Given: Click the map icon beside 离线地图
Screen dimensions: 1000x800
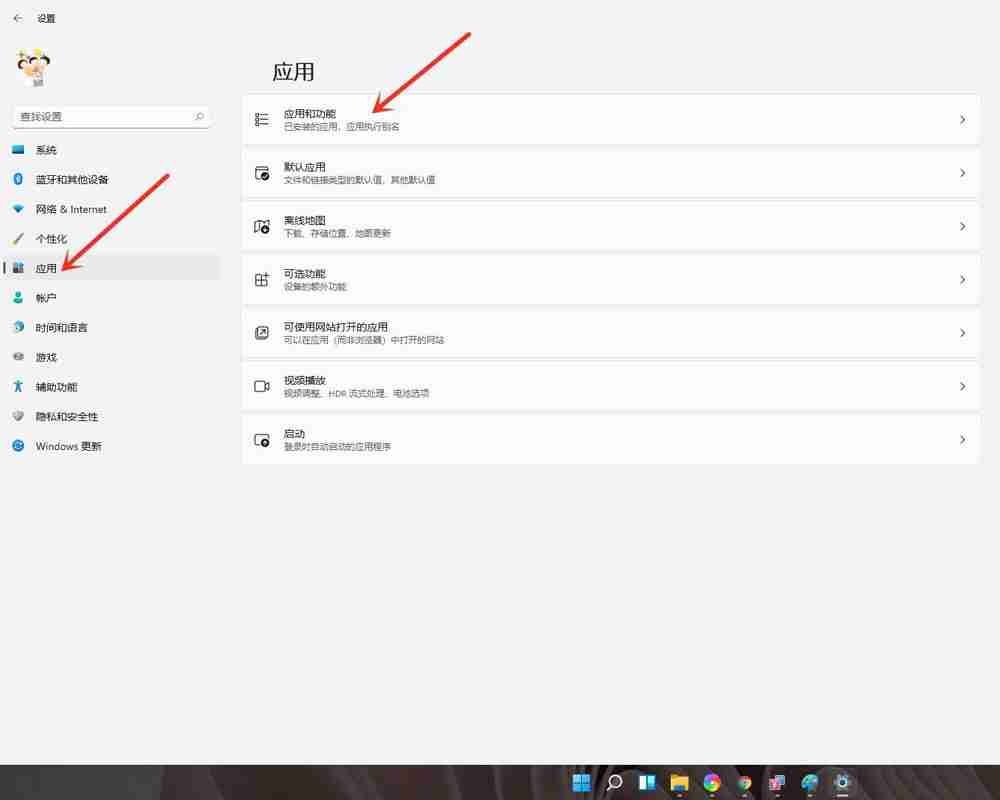Looking at the screenshot, I should (261, 226).
